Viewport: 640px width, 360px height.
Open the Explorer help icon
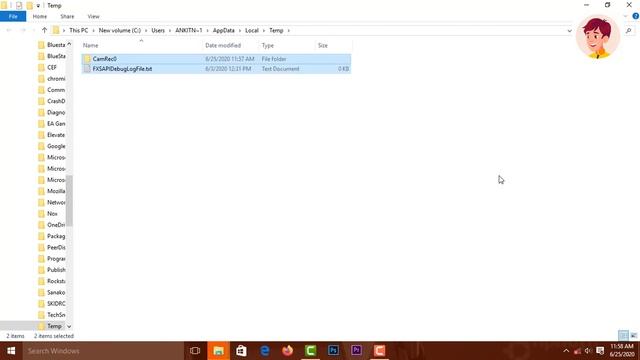pyautogui.click(x=636, y=16)
